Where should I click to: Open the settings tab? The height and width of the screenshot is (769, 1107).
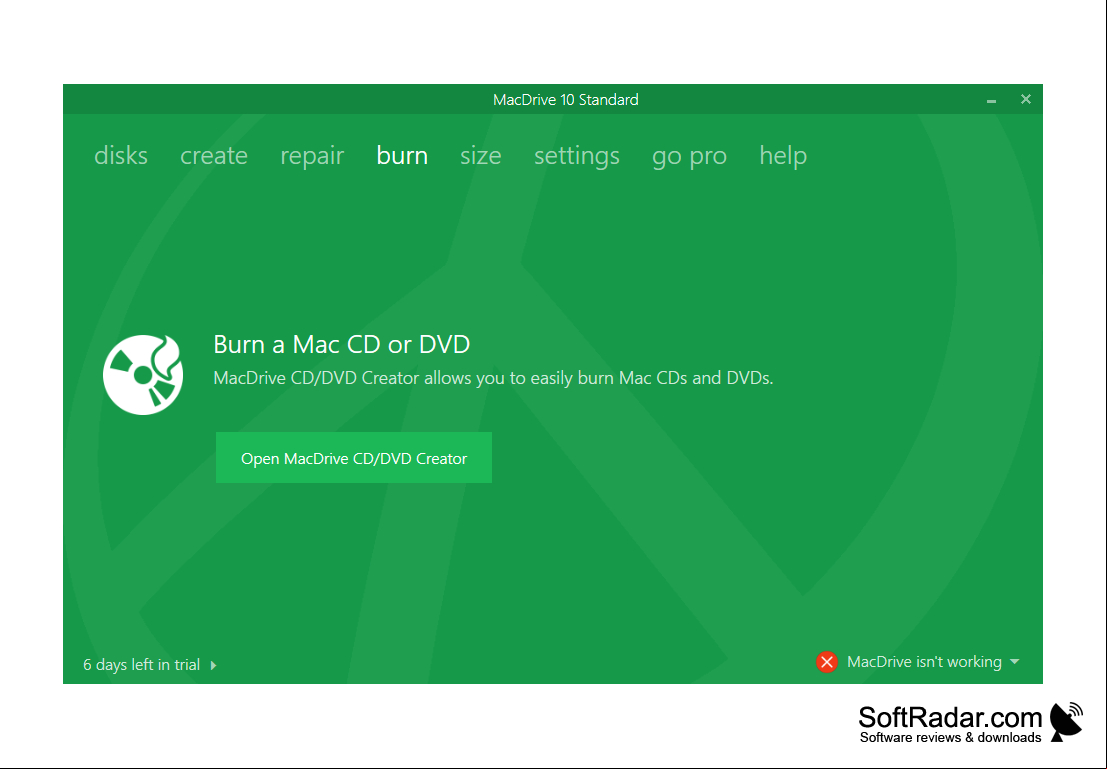tap(577, 156)
